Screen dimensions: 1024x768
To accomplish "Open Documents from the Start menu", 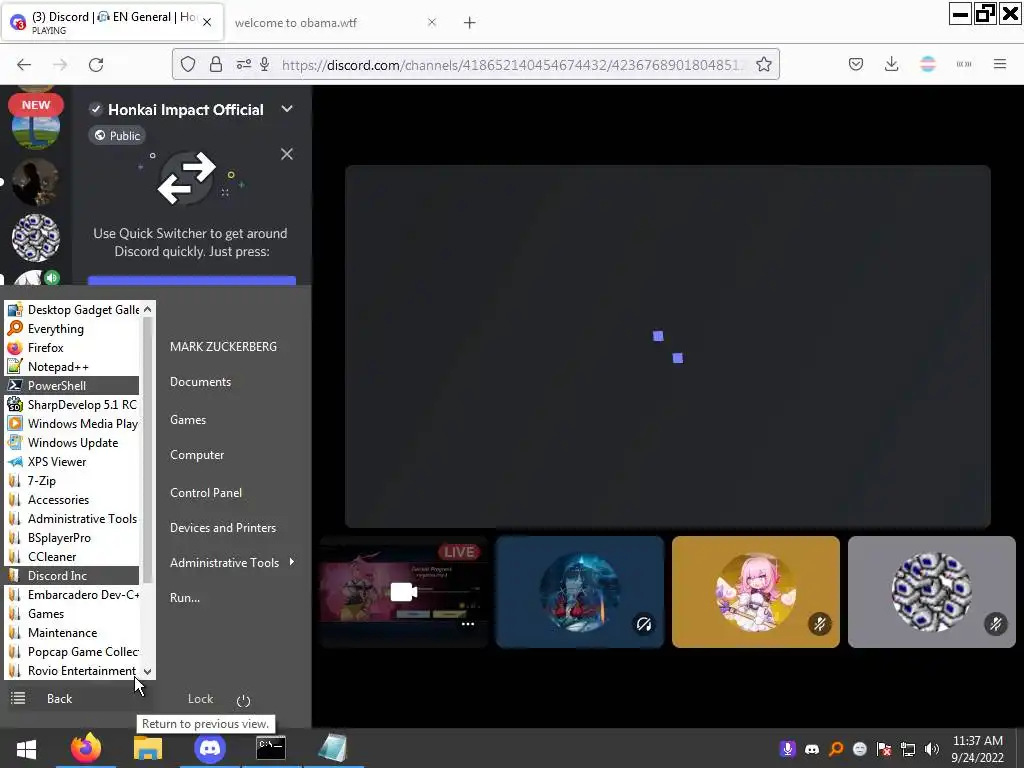I will coord(200,382).
